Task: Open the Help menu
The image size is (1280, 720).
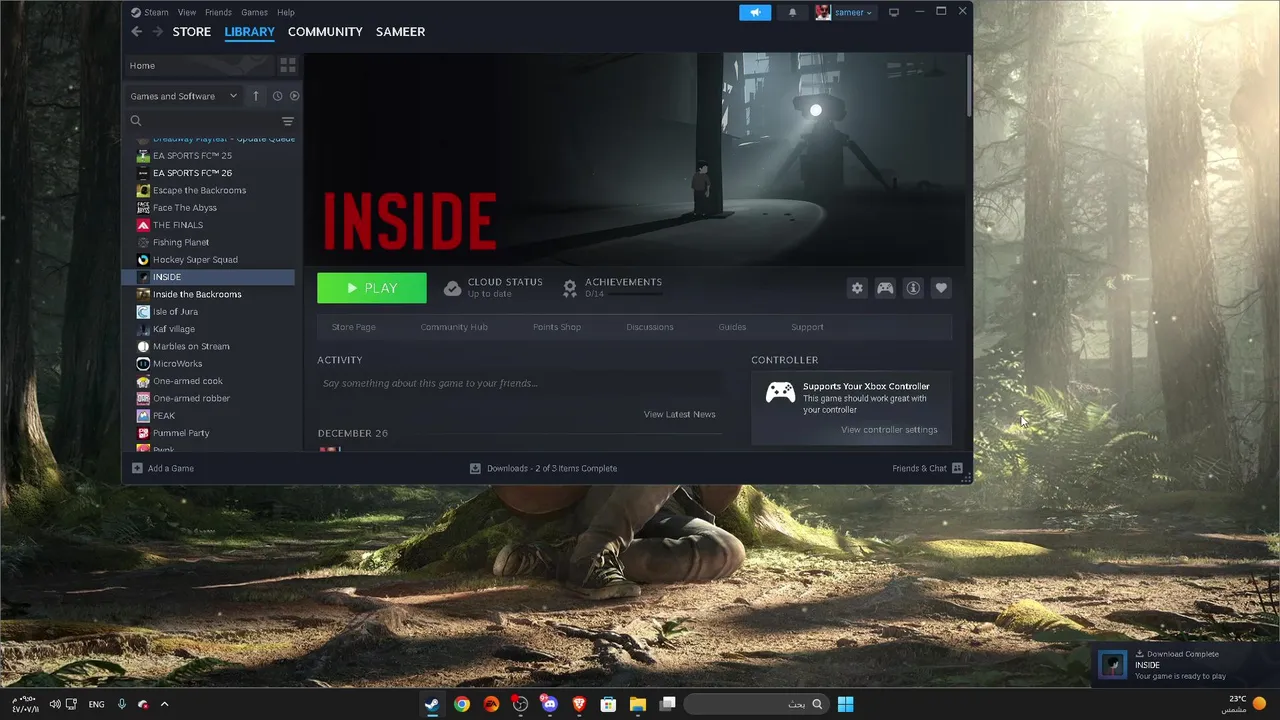Action: (286, 12)
